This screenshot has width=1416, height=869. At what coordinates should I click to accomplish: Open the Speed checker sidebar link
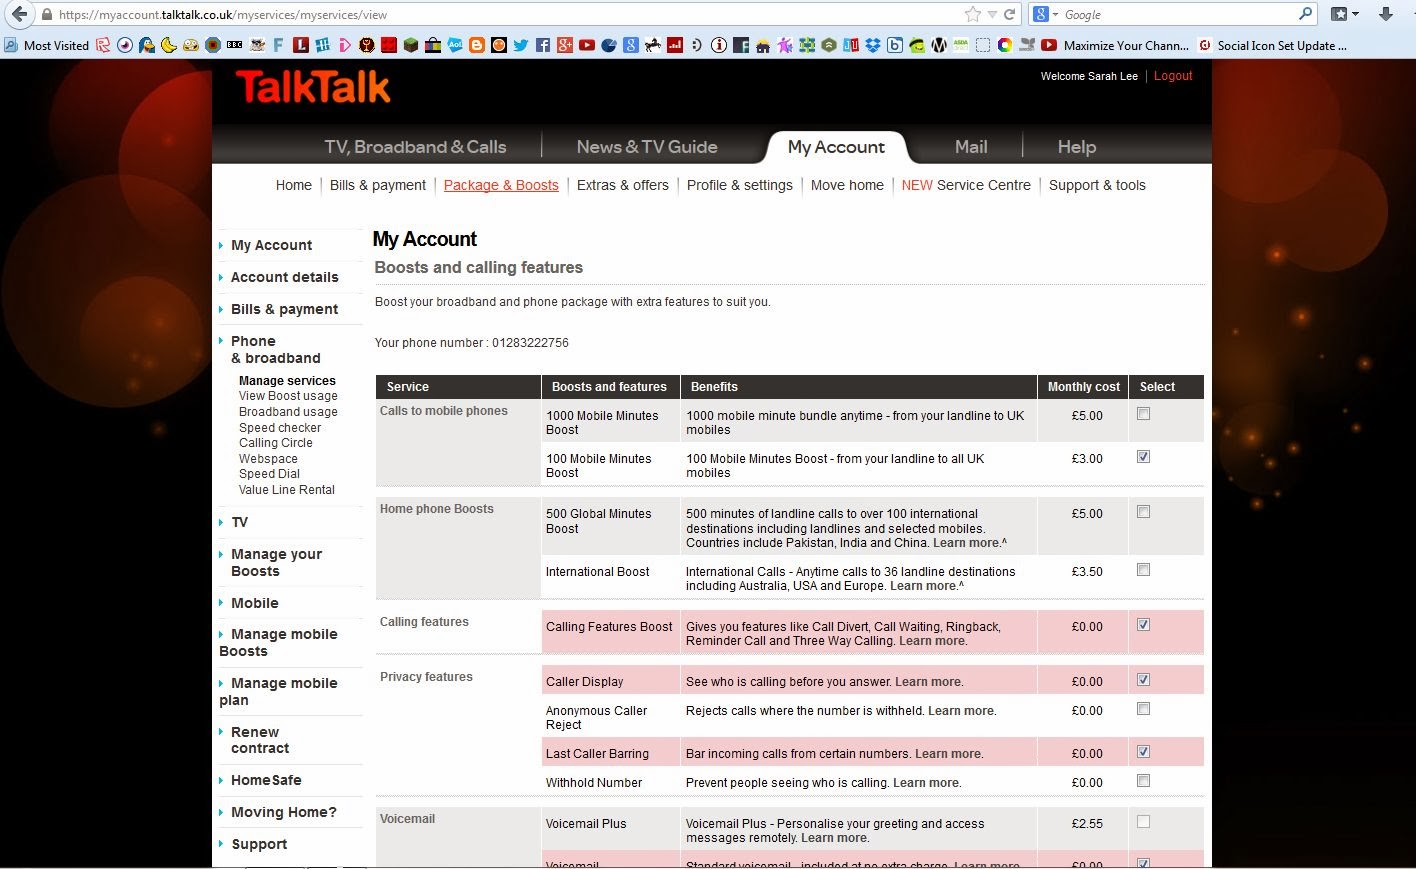[280, 428]
